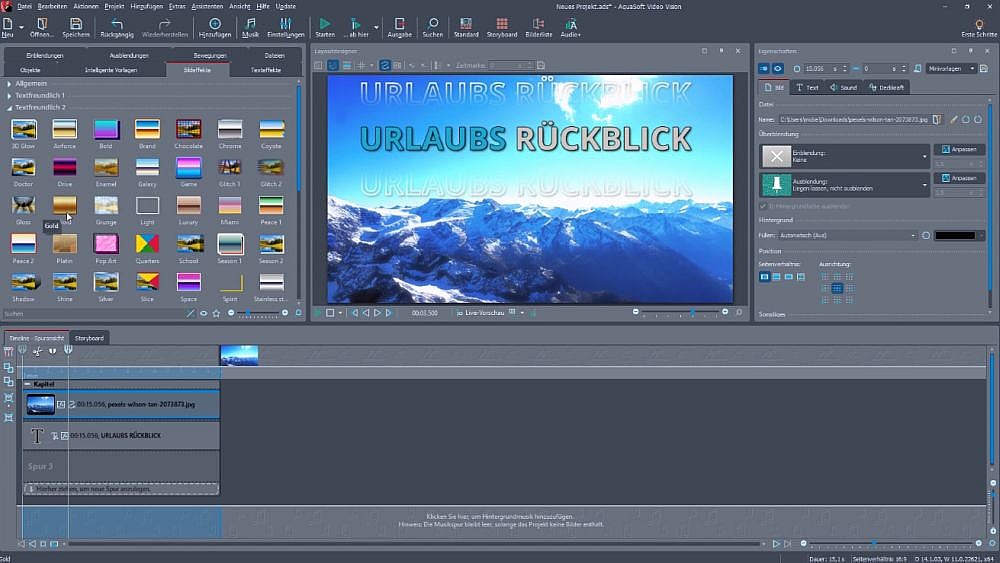Toggle the eye visibility icon in Eigenschaften
Image resolution: width=1000 pixels, height=563 pixels.
pos(778,69)
